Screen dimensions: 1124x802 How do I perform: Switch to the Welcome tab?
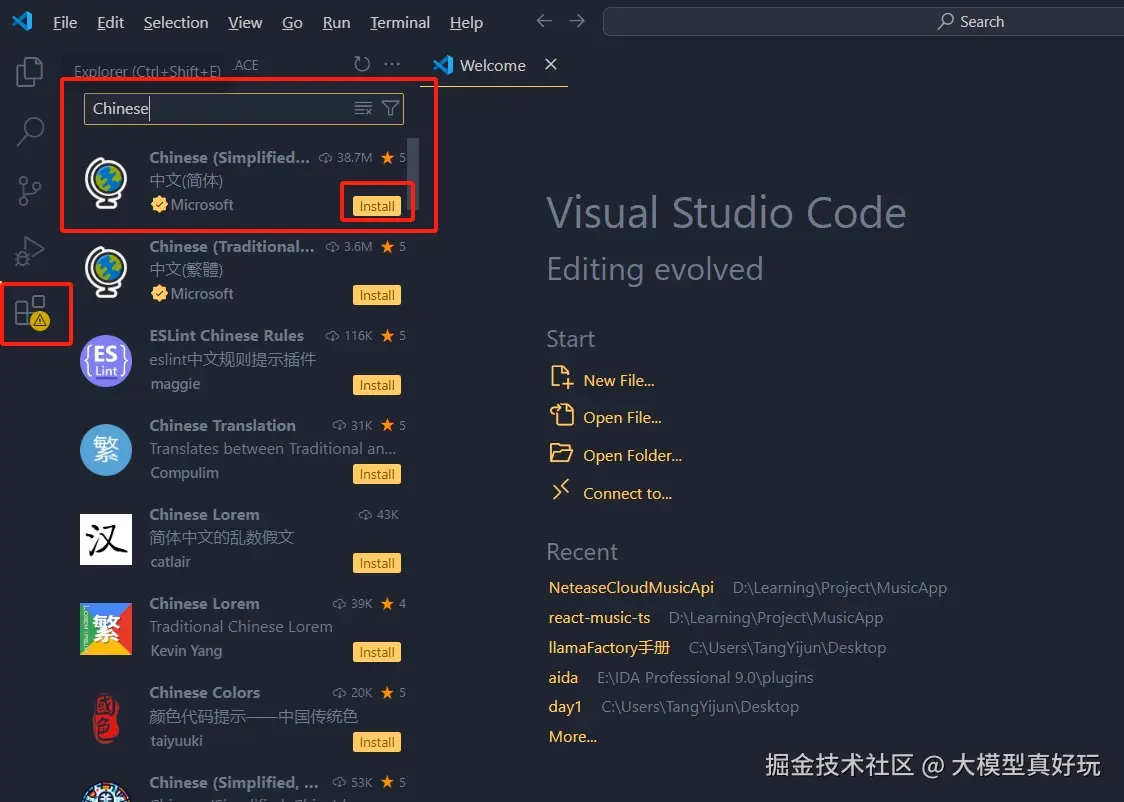(x=491, y=65)
